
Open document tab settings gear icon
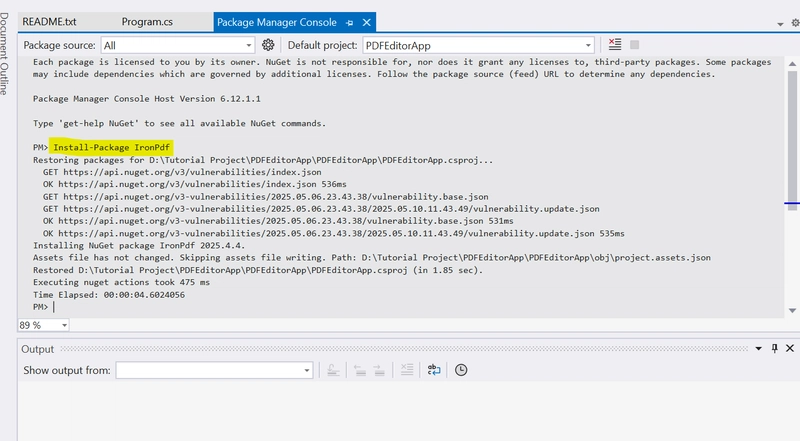point(795,22)
